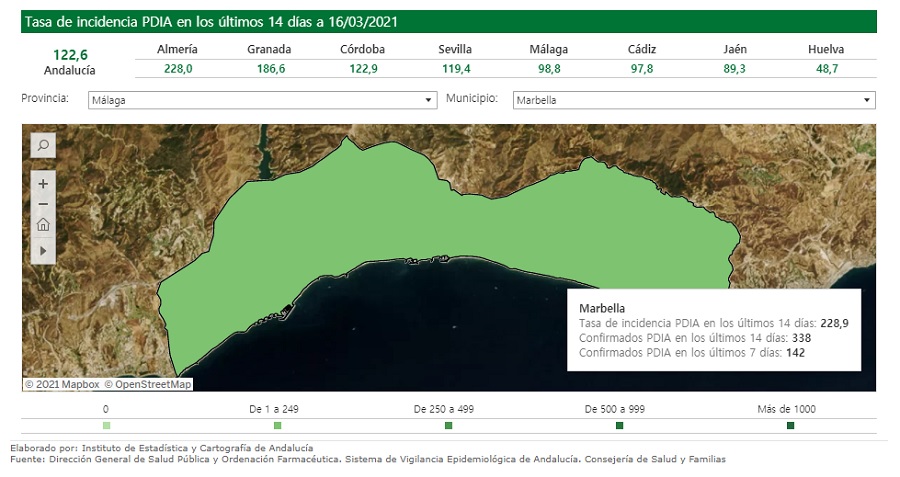Click the 'Elaborado por' credit line
Screen dimensions: 900x477
[162, 448]
